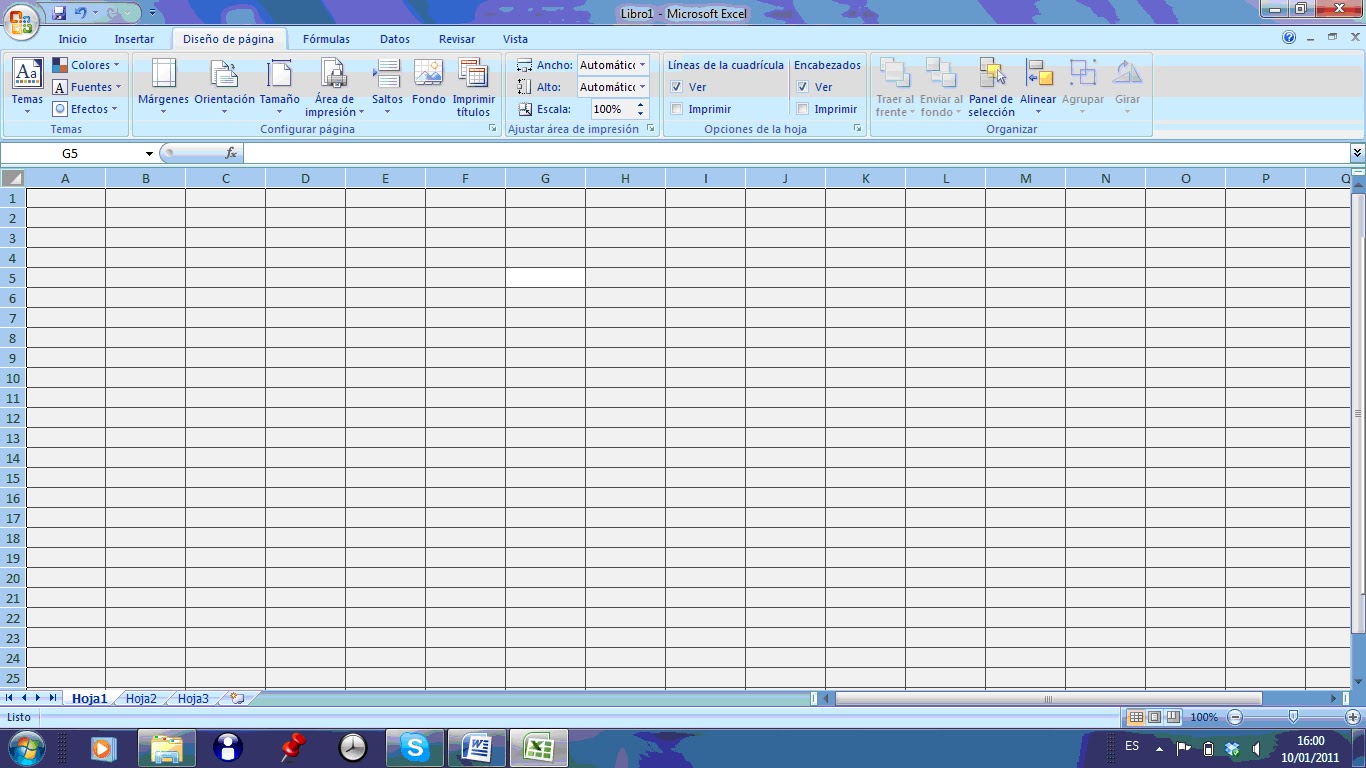Select the Hoja3 sheet tab
This screenshot has height=768, width=1366.
click(193, 699)
